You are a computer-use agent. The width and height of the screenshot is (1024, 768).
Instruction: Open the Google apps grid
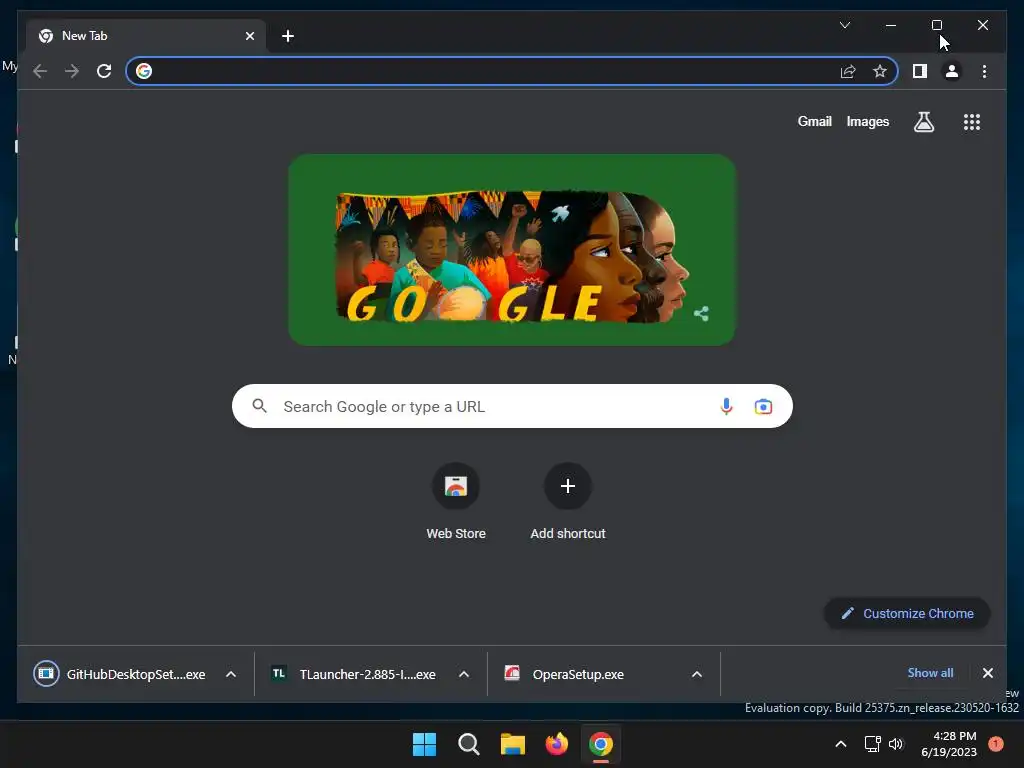point(972,121)
